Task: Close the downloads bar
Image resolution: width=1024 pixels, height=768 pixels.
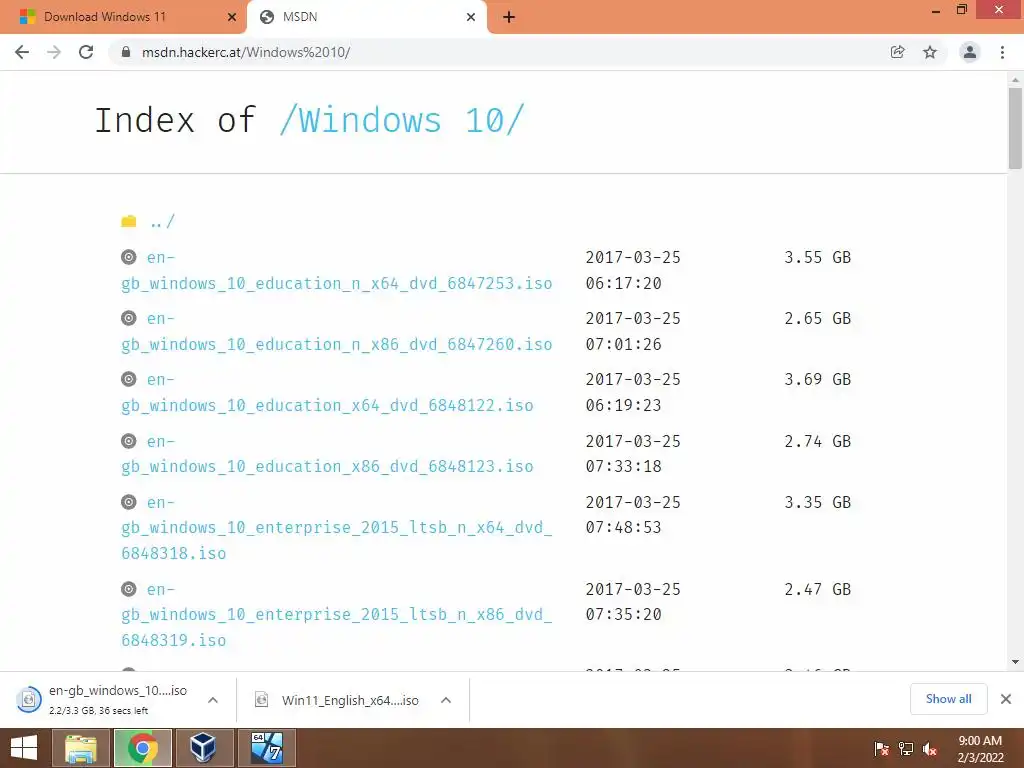Action: [1006, 699]
